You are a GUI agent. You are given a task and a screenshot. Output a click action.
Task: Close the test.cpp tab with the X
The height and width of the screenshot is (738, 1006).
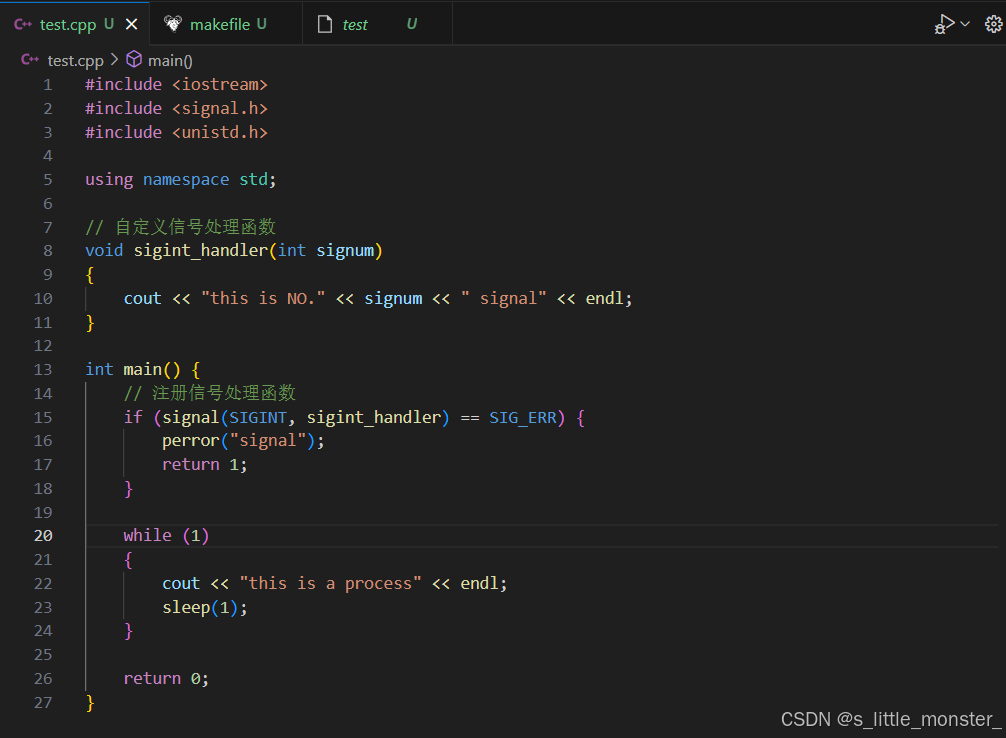click(131, 24)
